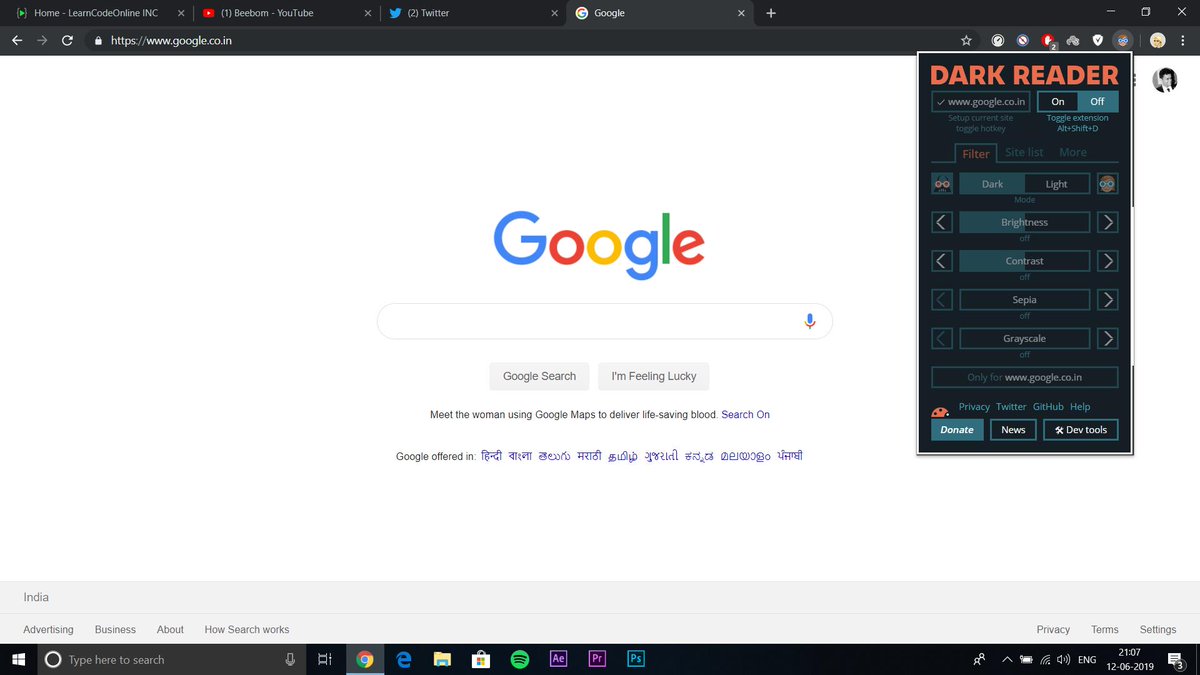This screenshot has height=675, width=1200.
Task: Decrease Brightness with the left arrow
Action: point(941,221)
